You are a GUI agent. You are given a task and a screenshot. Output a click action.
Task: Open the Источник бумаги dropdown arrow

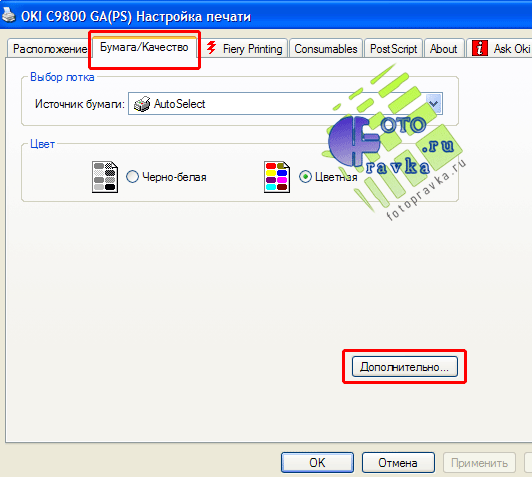click(x=434, y=103)
